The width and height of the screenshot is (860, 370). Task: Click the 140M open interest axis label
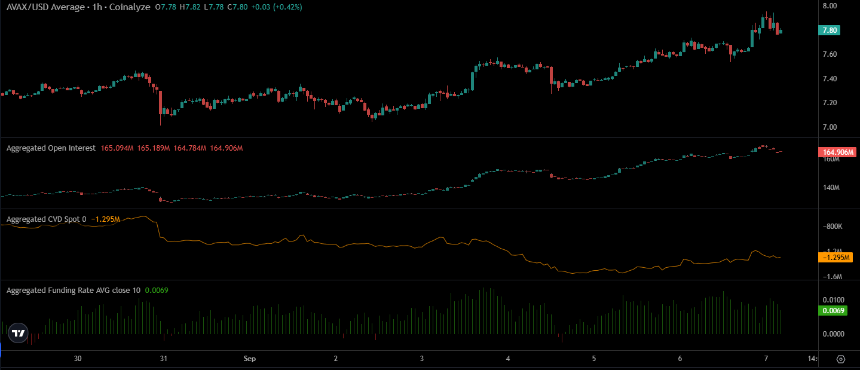click(831, 187)
